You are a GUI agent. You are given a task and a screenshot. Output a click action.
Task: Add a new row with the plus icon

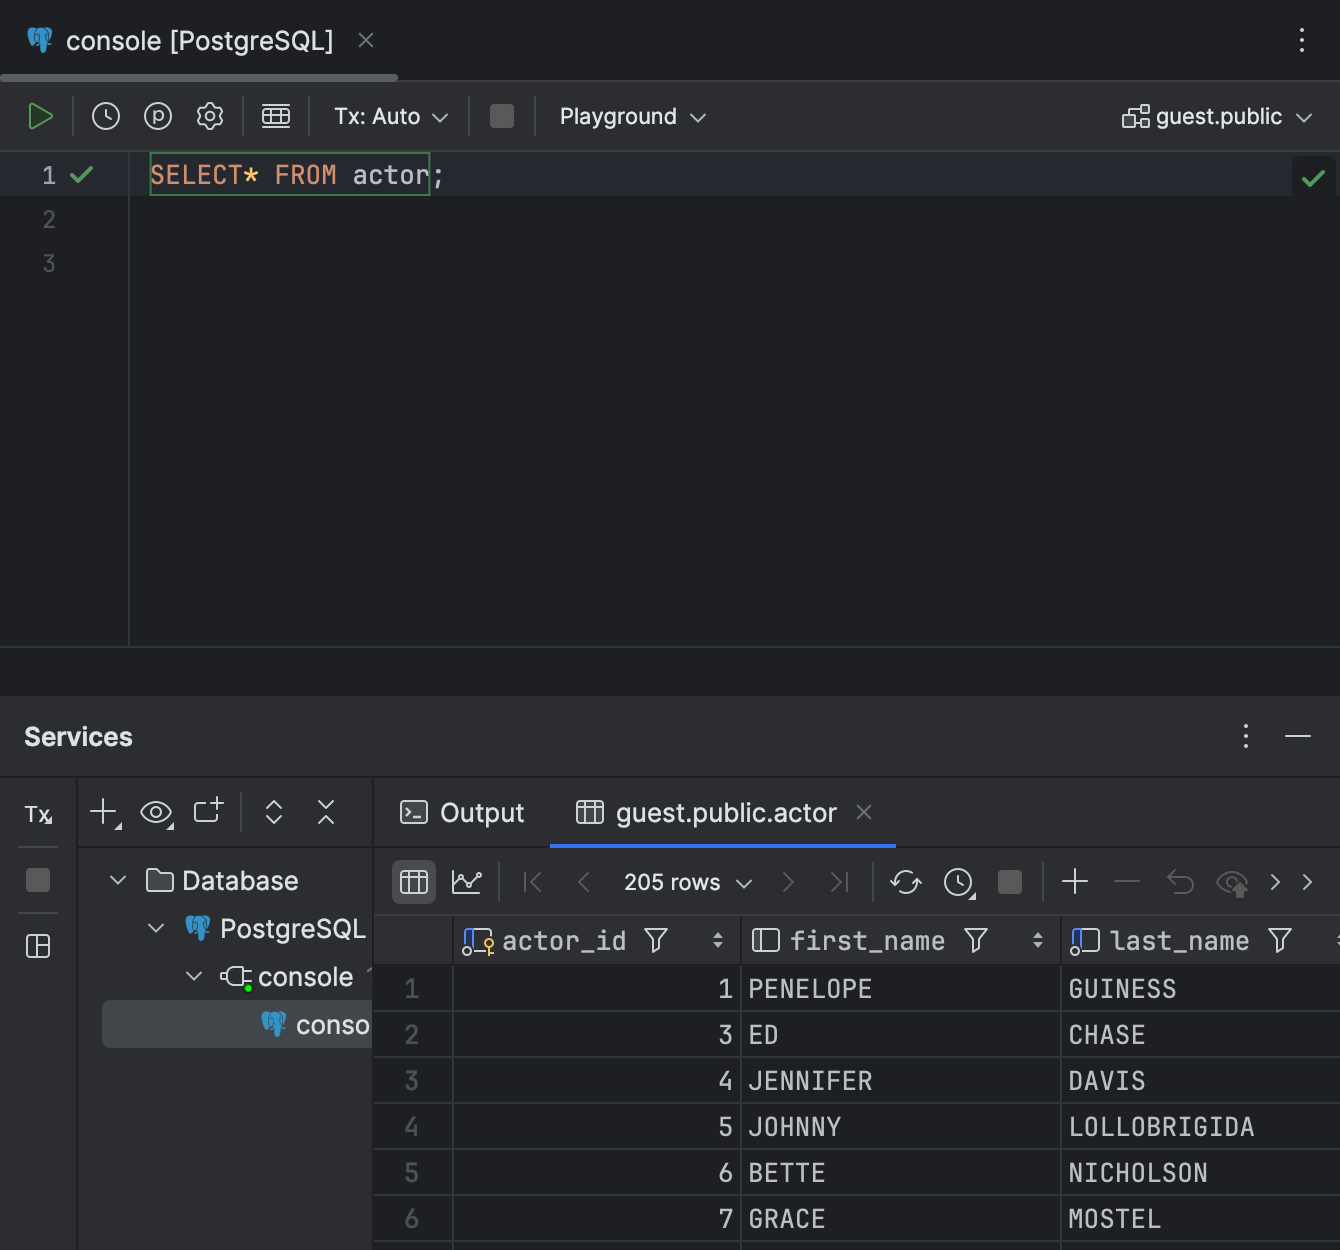coord(1075,882)
